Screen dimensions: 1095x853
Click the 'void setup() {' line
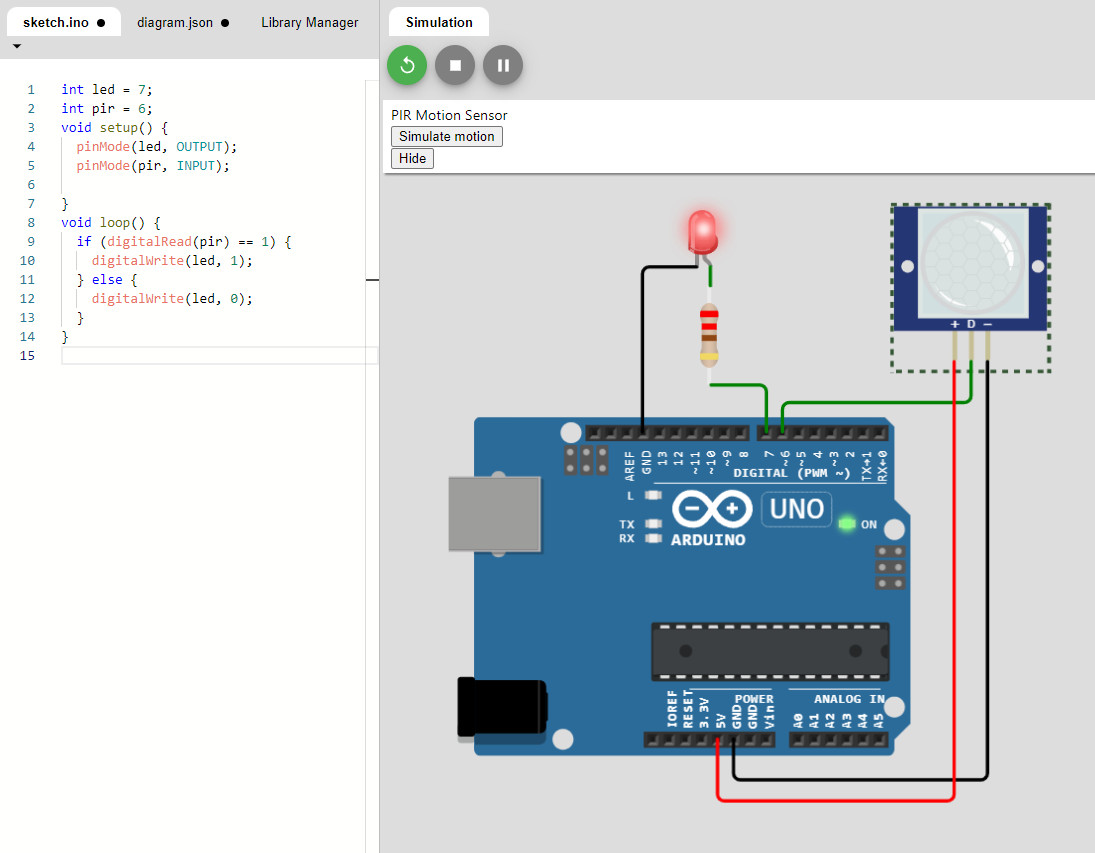115,127
